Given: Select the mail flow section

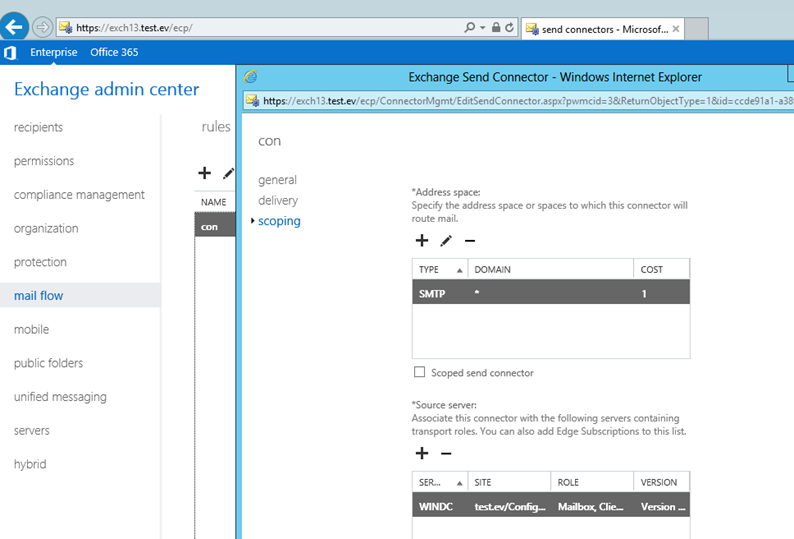Looking at the screenshot, I should (x=80, y=295).
